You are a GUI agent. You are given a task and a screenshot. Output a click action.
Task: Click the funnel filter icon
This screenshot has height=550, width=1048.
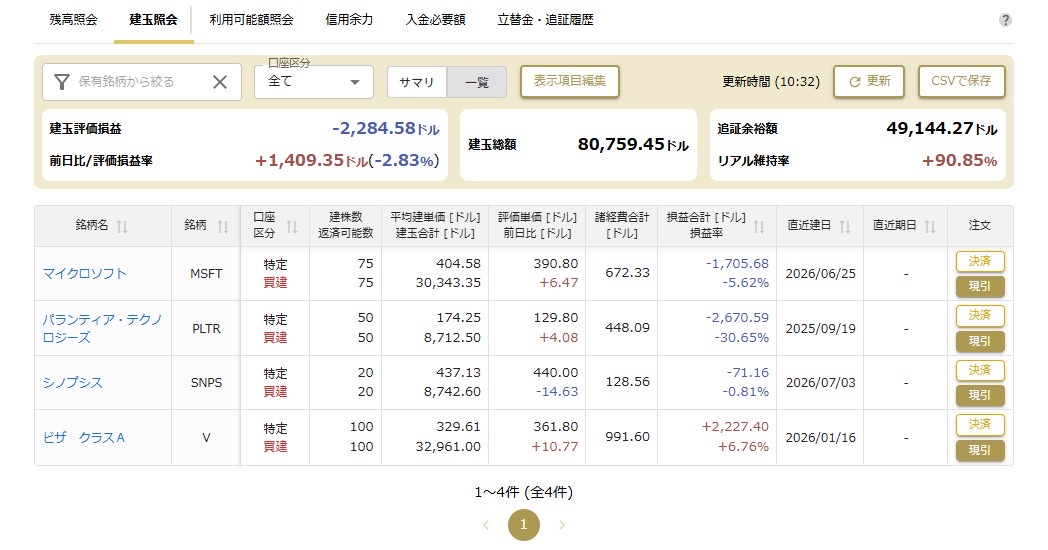61,82
